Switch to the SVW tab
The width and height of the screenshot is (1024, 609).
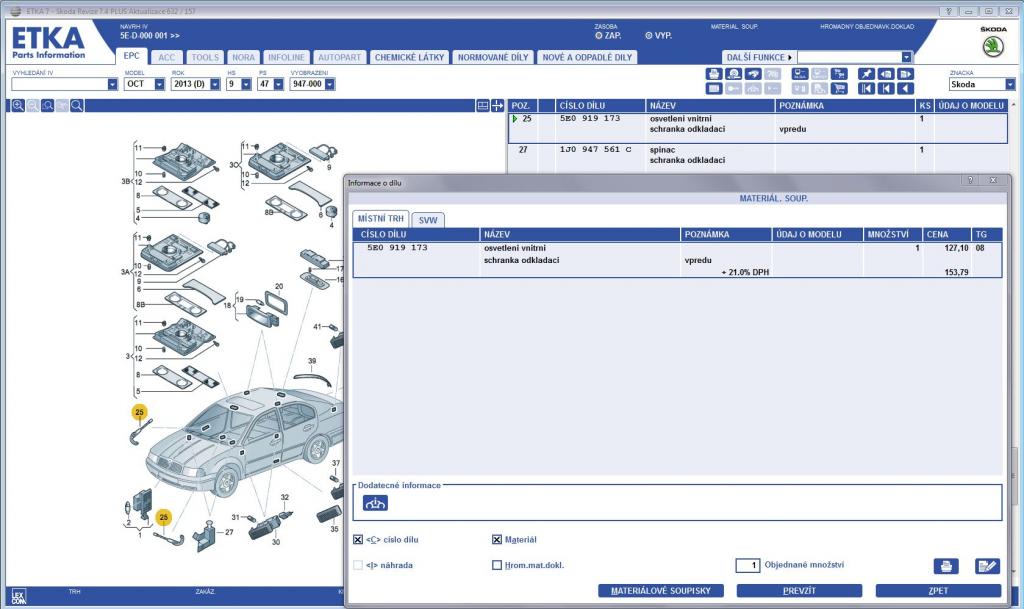428,220
